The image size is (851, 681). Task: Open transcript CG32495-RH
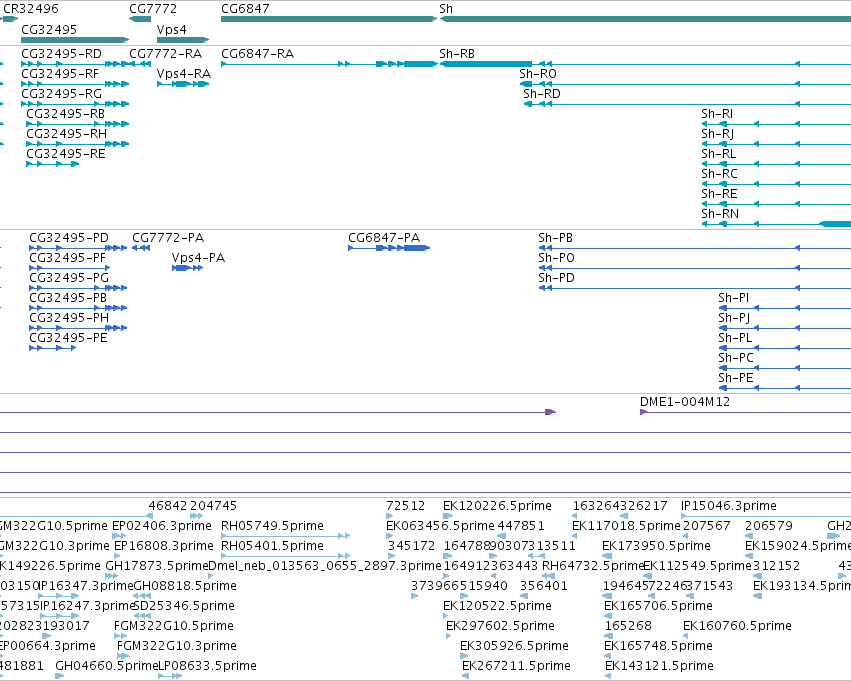(67, 133)
